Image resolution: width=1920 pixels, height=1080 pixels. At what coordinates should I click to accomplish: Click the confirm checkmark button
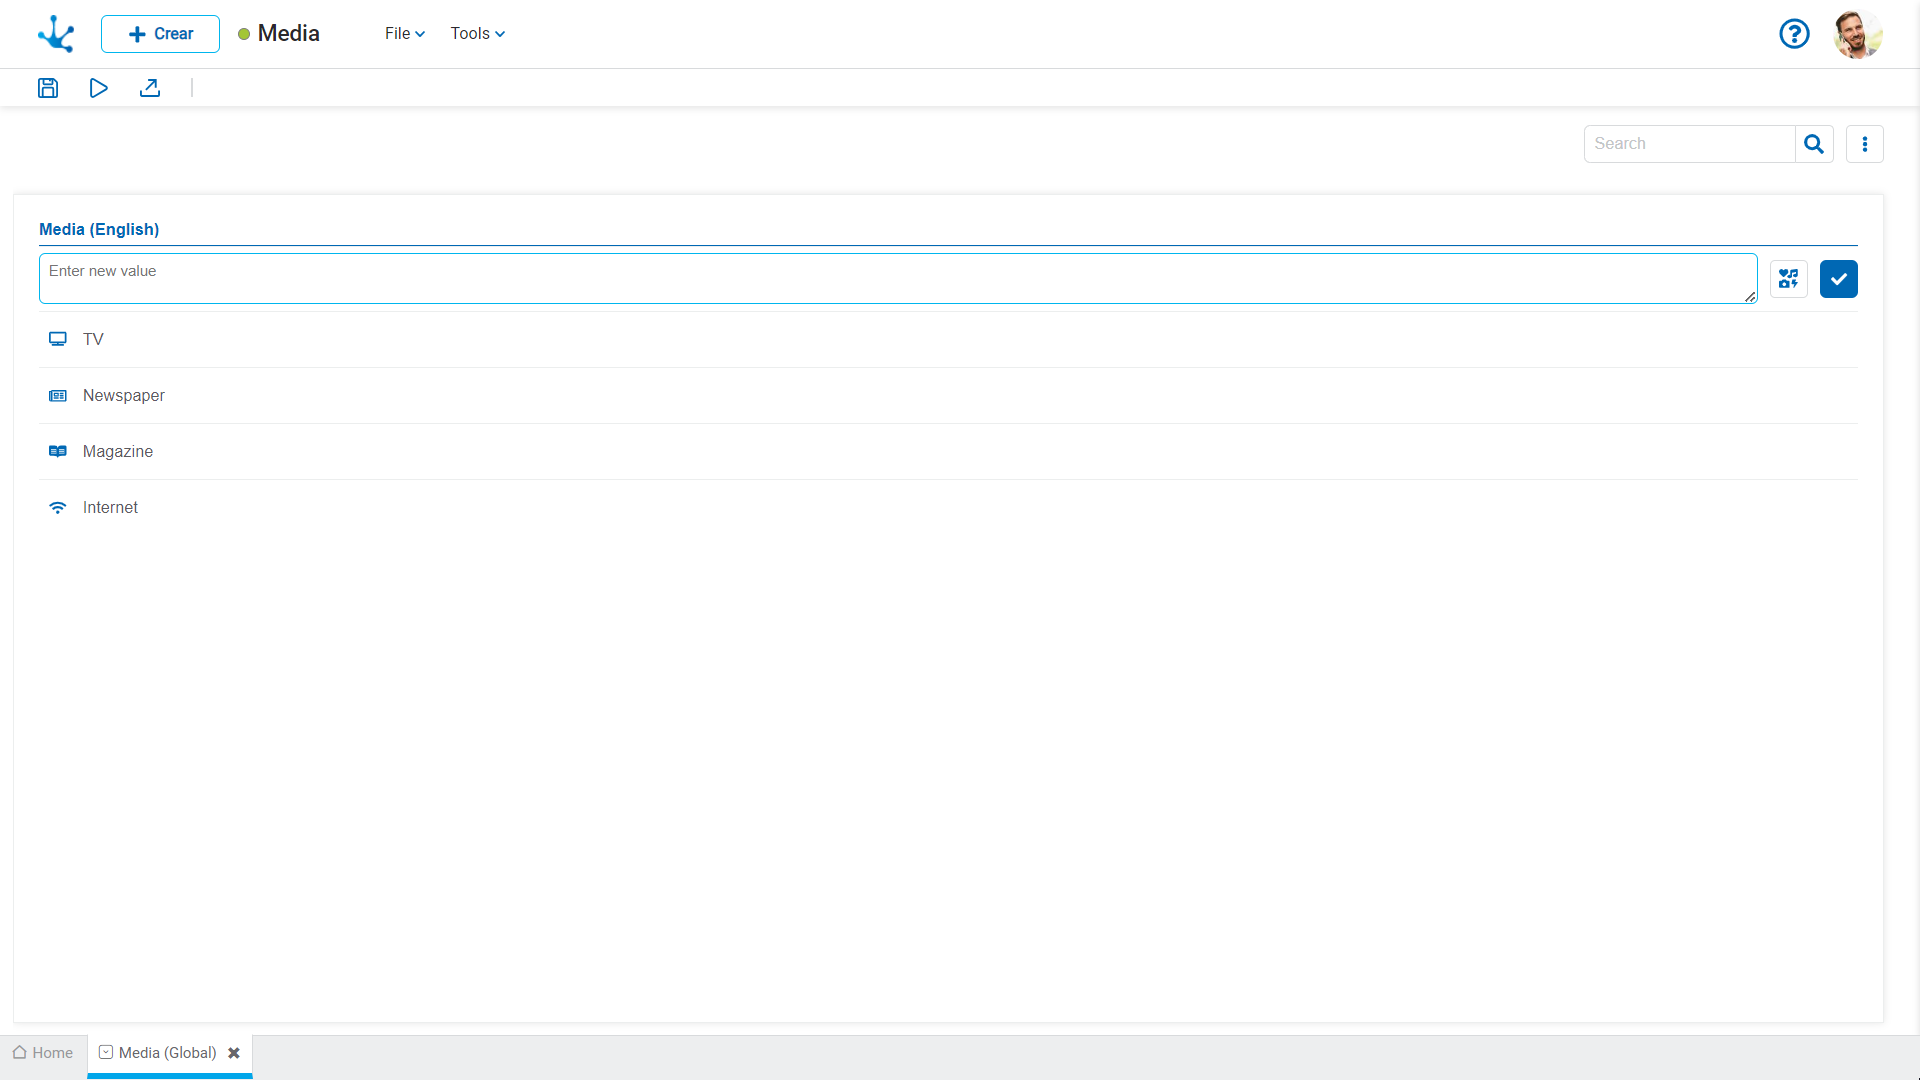[x=1838, y=278]
